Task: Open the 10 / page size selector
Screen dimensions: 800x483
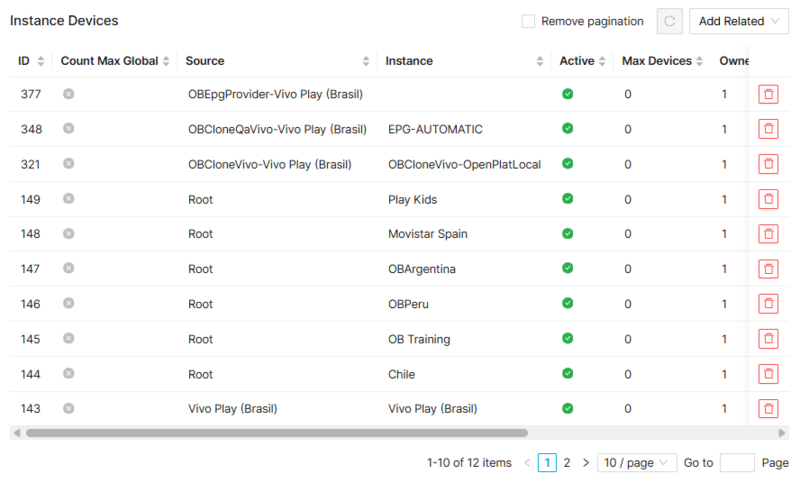Action: pos(637,463)
